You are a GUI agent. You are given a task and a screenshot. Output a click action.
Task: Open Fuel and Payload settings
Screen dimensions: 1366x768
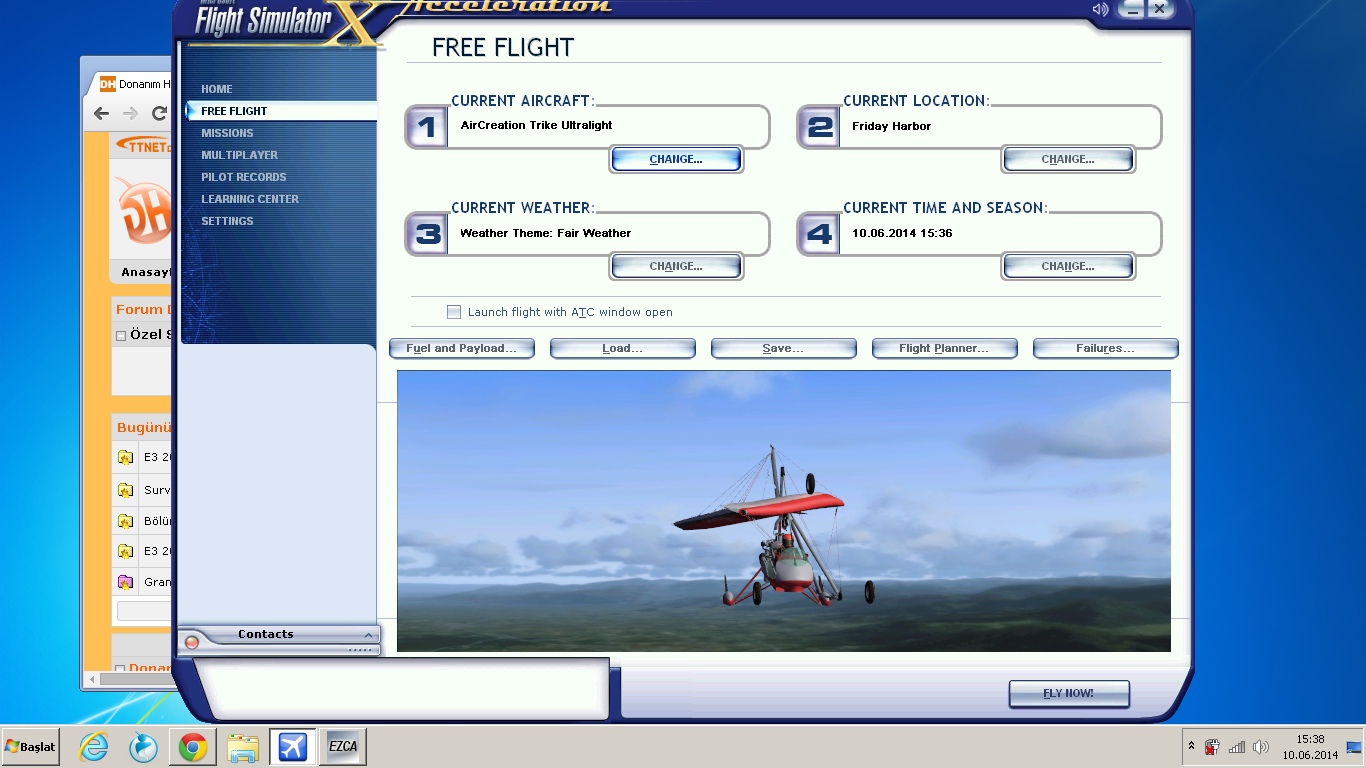pyautogui.click(x=462, y=348)
